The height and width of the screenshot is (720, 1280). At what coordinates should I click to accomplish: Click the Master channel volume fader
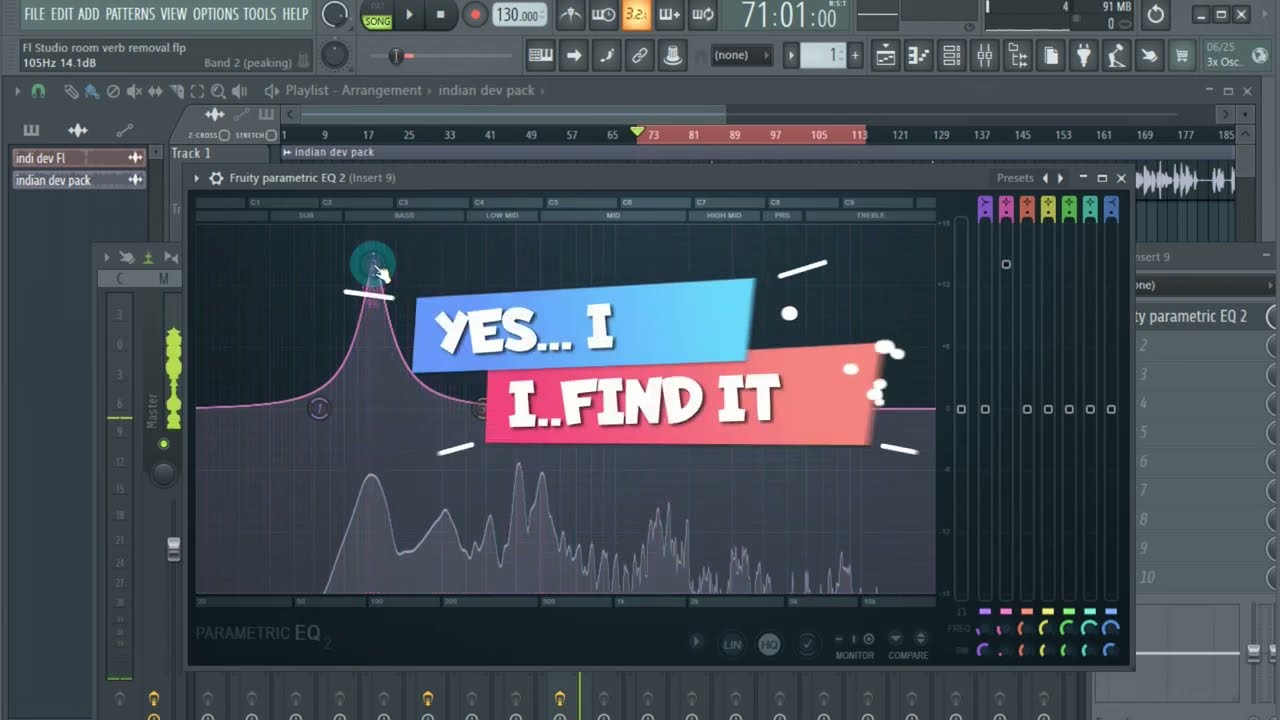tap(174, 548)
